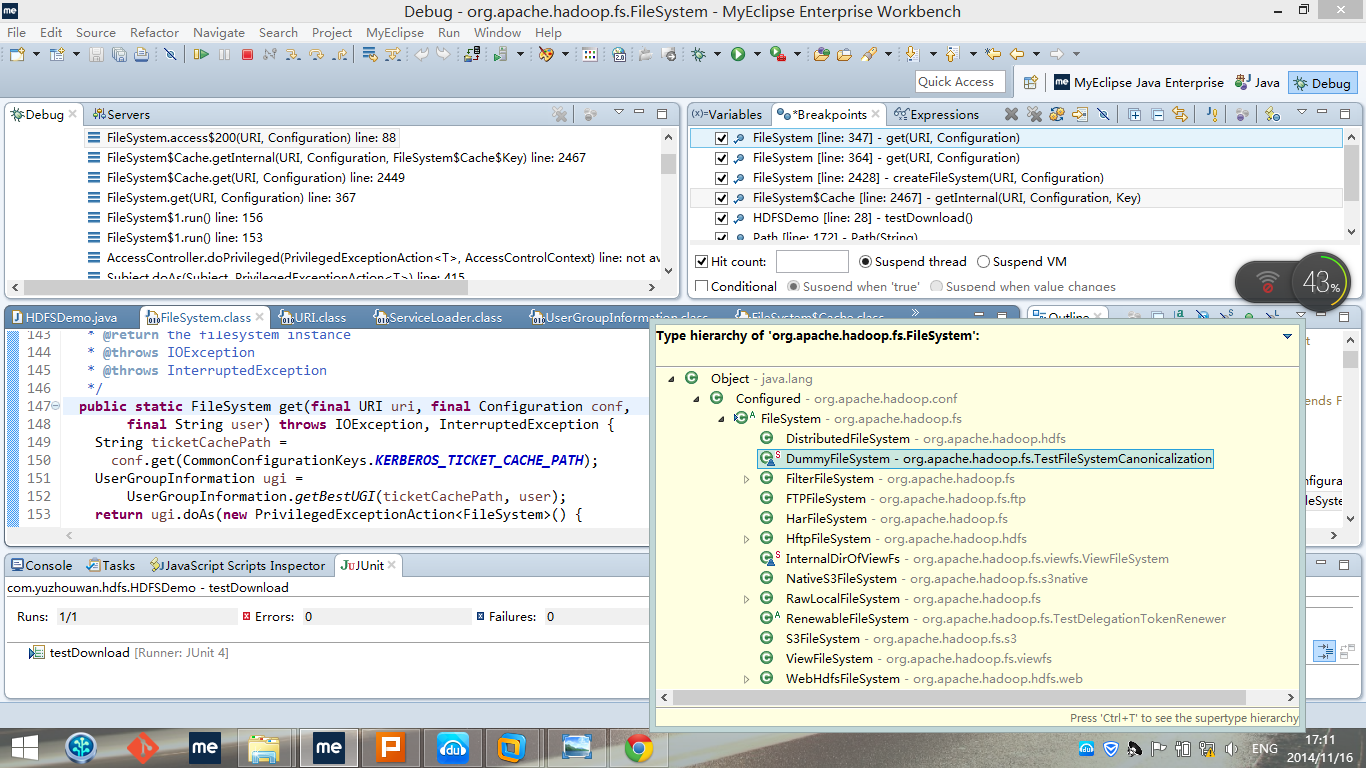Terminate the debug session with red stop icon
This screenshot has width=1366, height=768.
click(248, 55)
